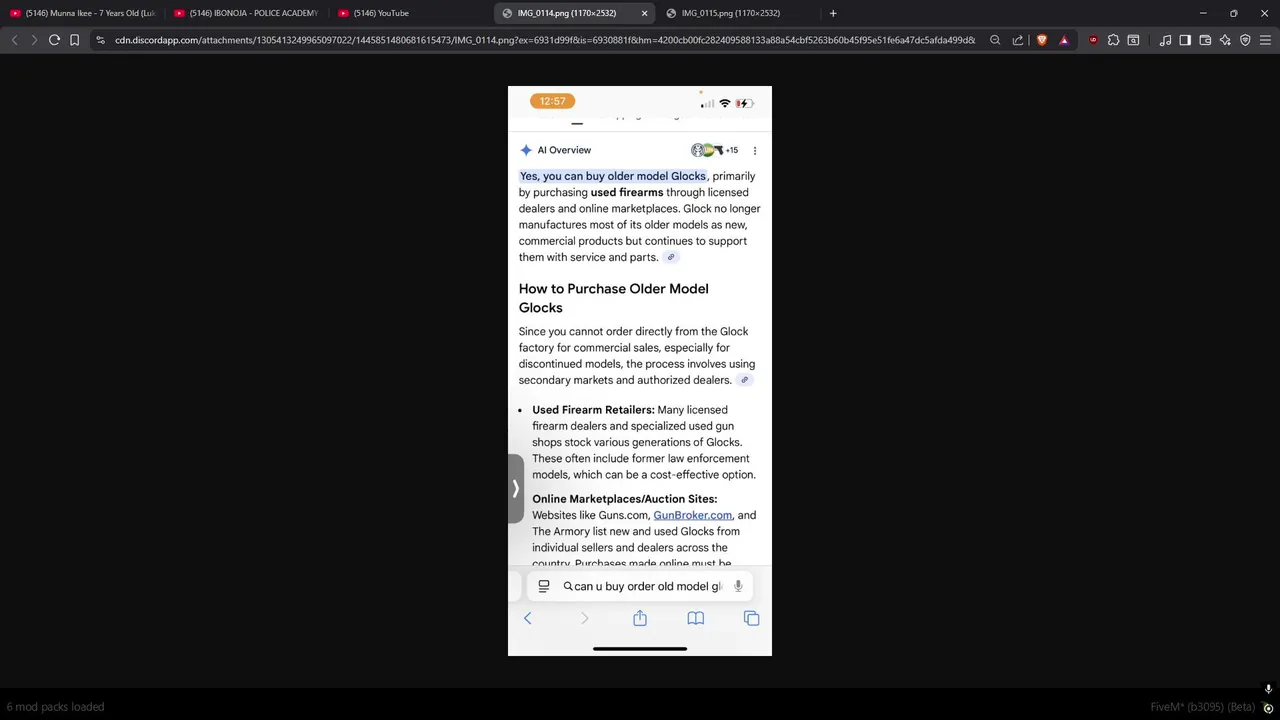This screenshot has height=720, width=1280.
Task: Click the 'used firearms' bold text in the overview
Action: (627, 192)
